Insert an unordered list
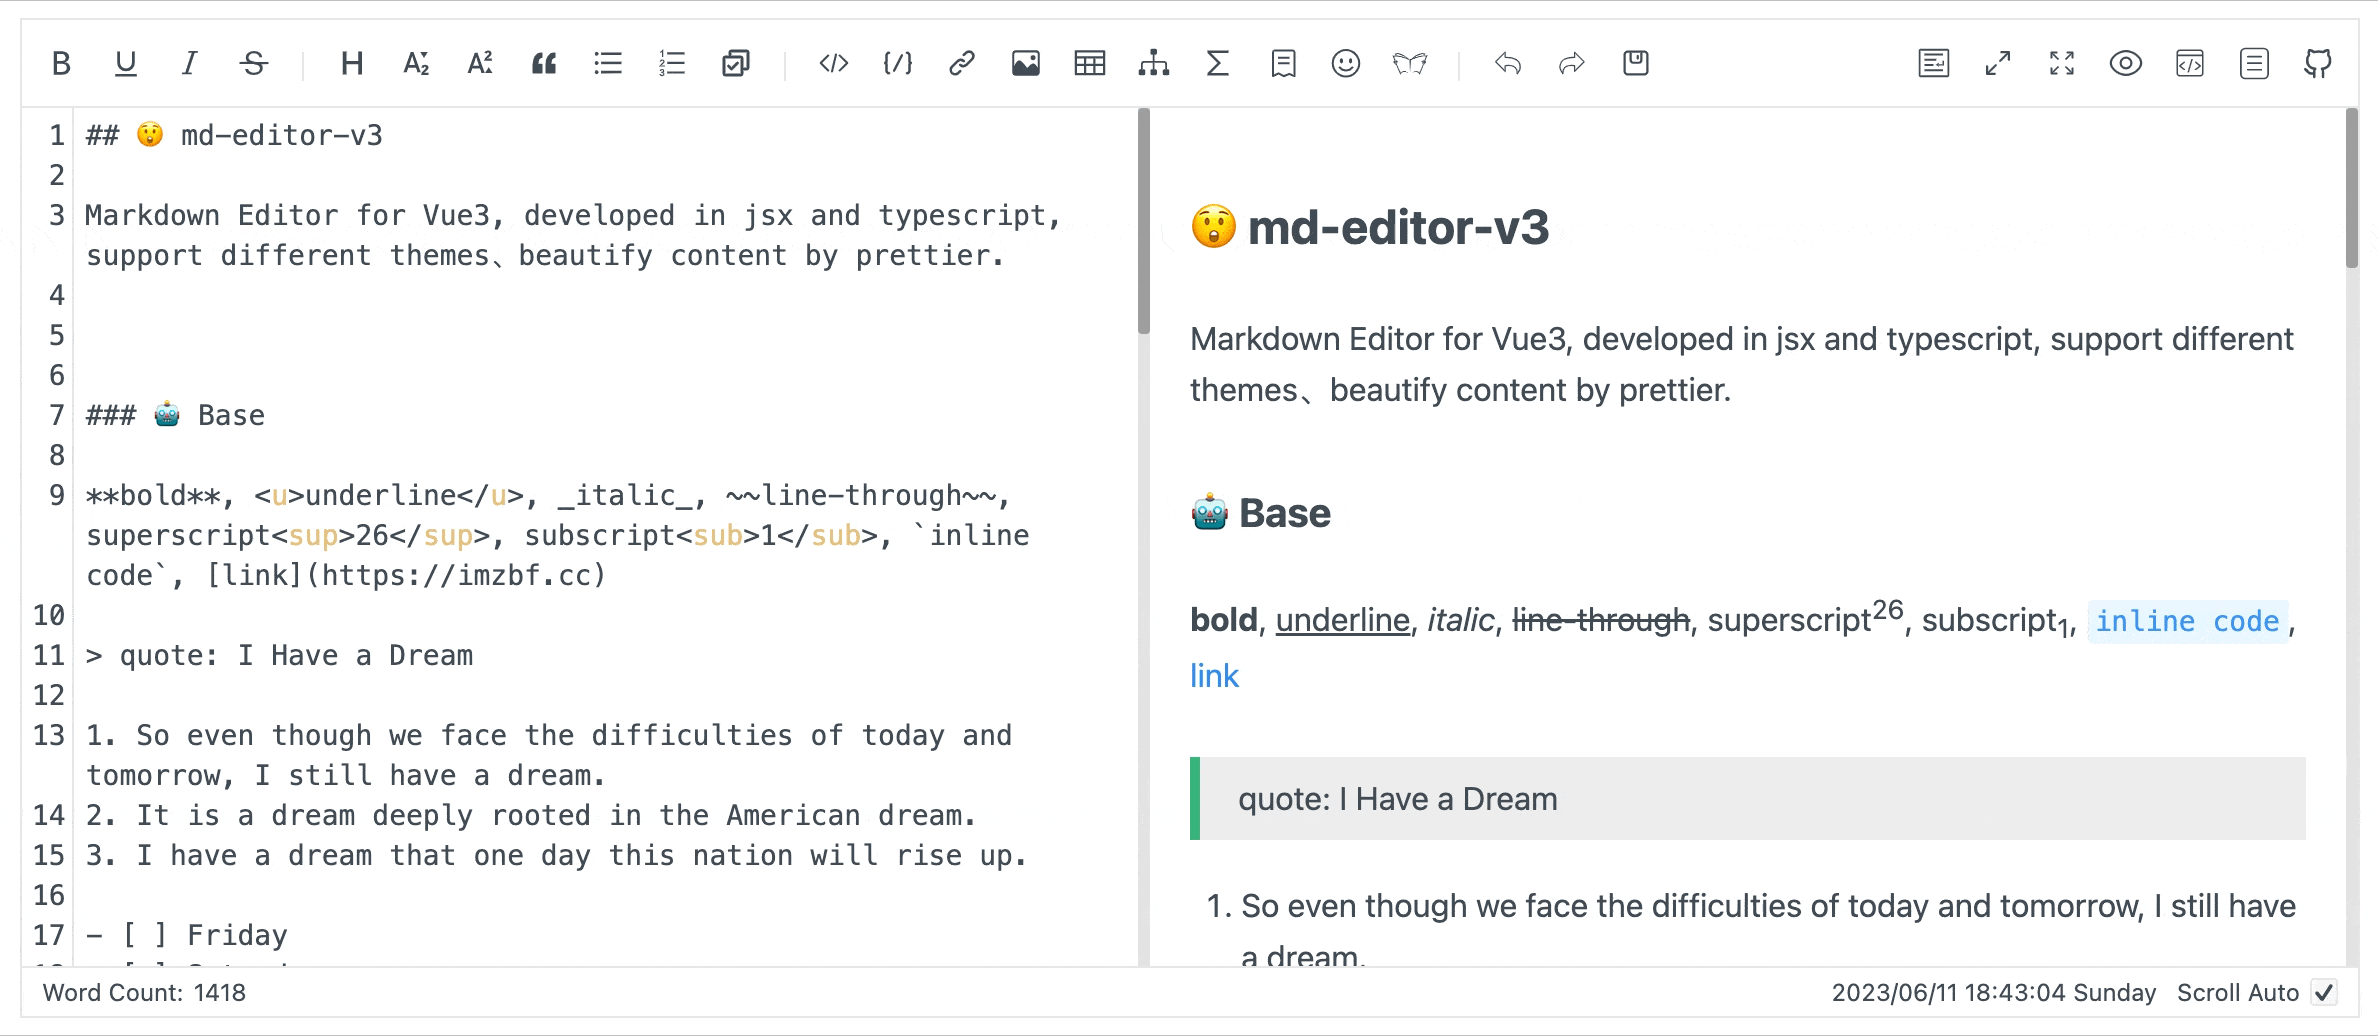 click(x=608, y=64)
